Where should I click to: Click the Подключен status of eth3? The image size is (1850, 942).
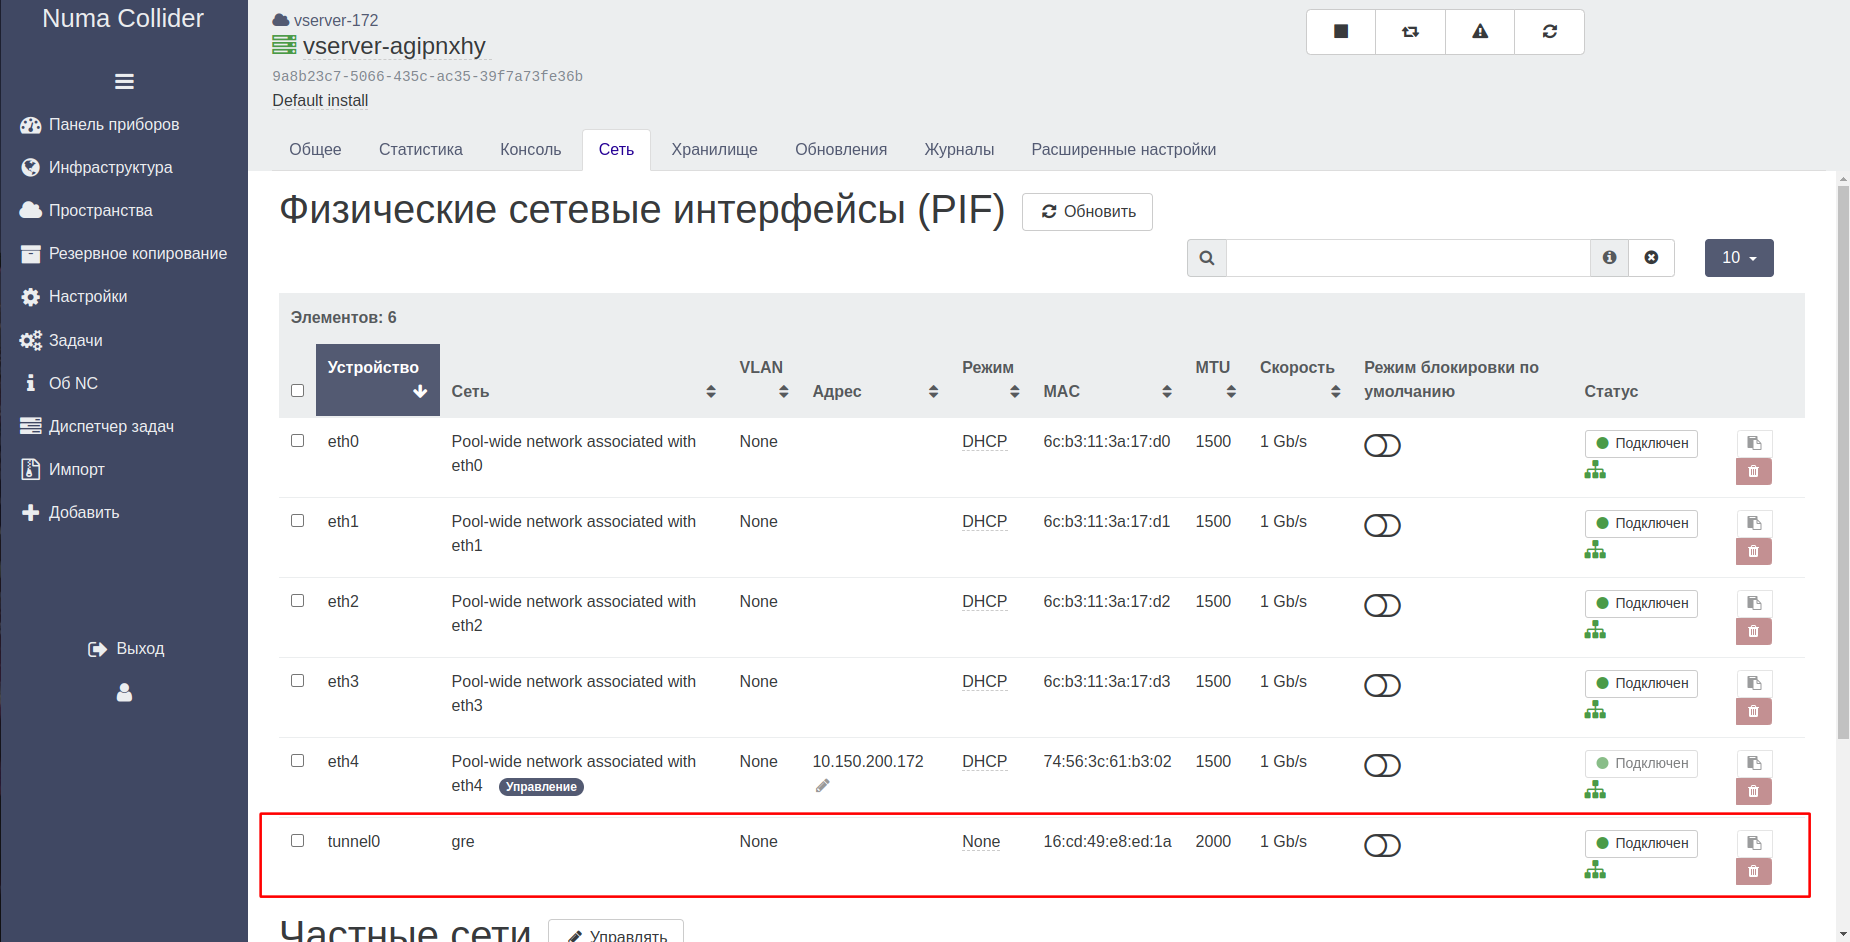(1641, 683)
